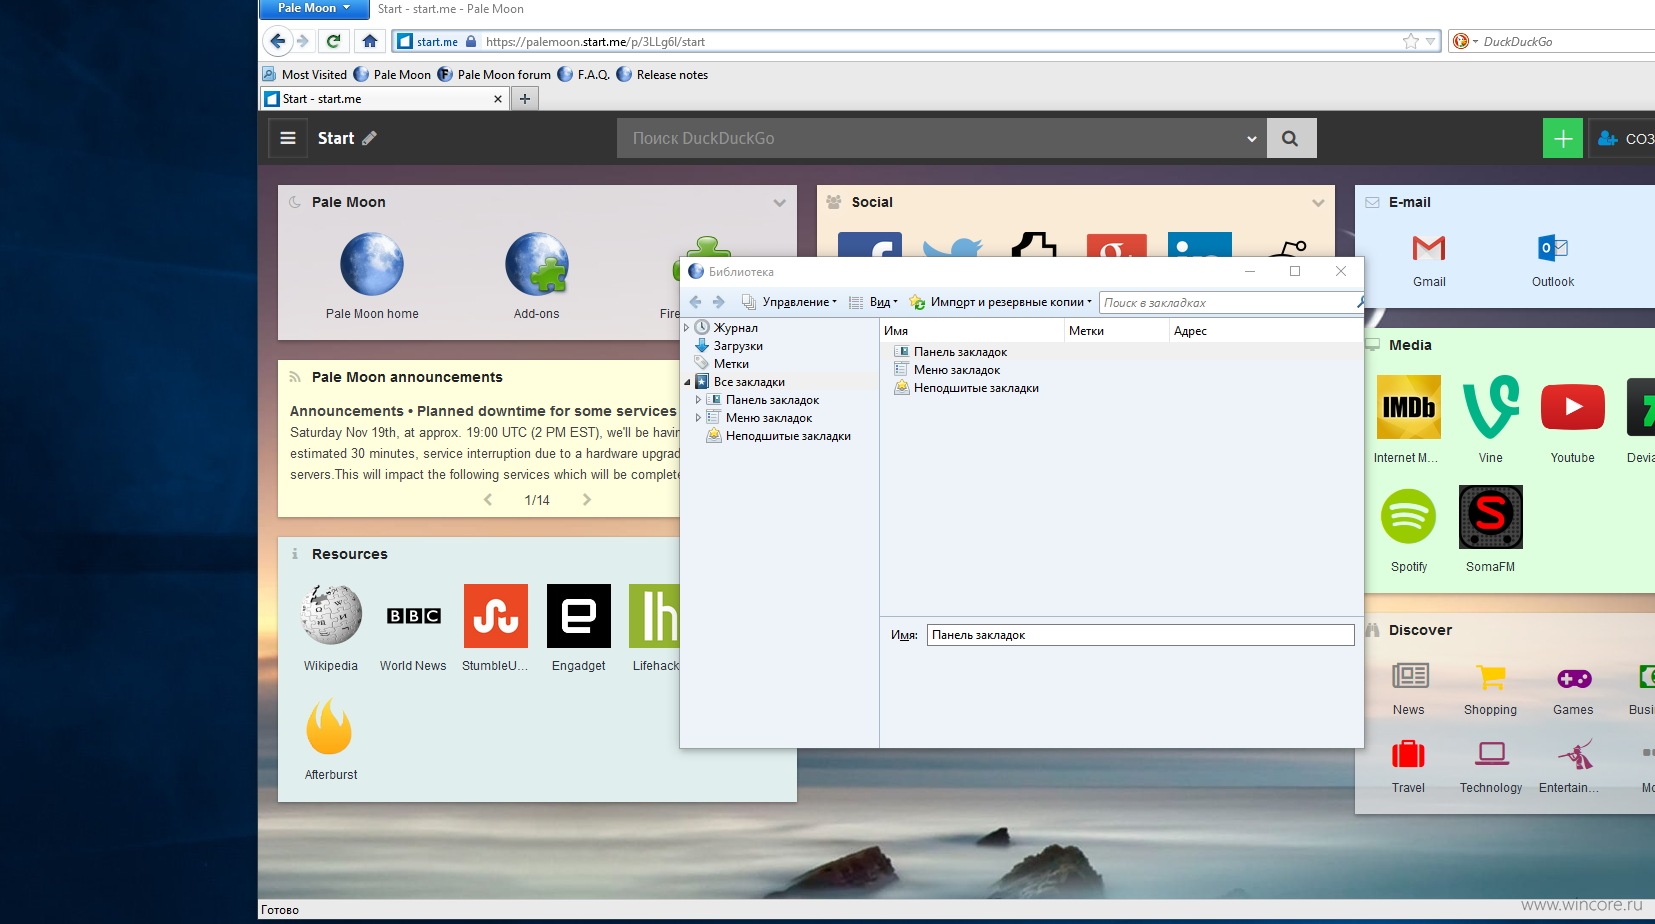
Task: Collapse the Все закладки tree node
Action: 687,382
